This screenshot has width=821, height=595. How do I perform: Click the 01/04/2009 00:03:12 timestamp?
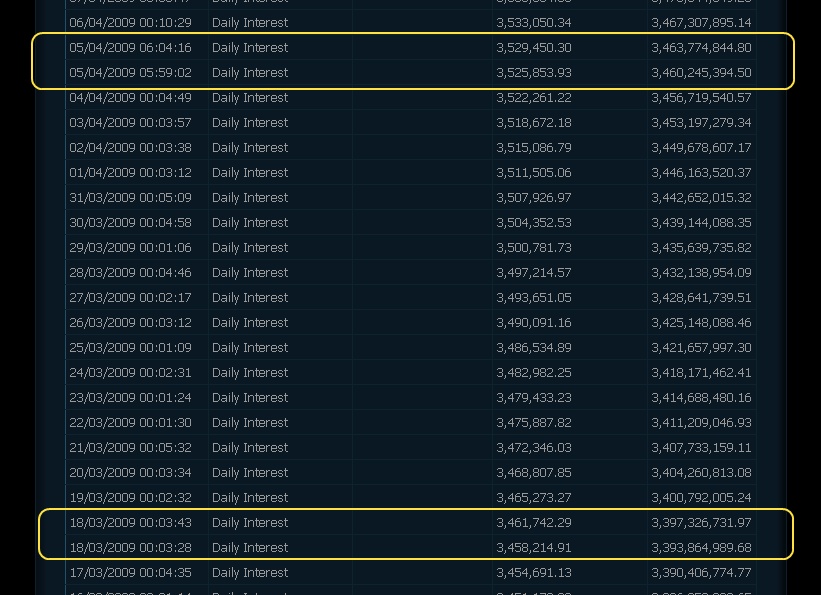[130, 173]
